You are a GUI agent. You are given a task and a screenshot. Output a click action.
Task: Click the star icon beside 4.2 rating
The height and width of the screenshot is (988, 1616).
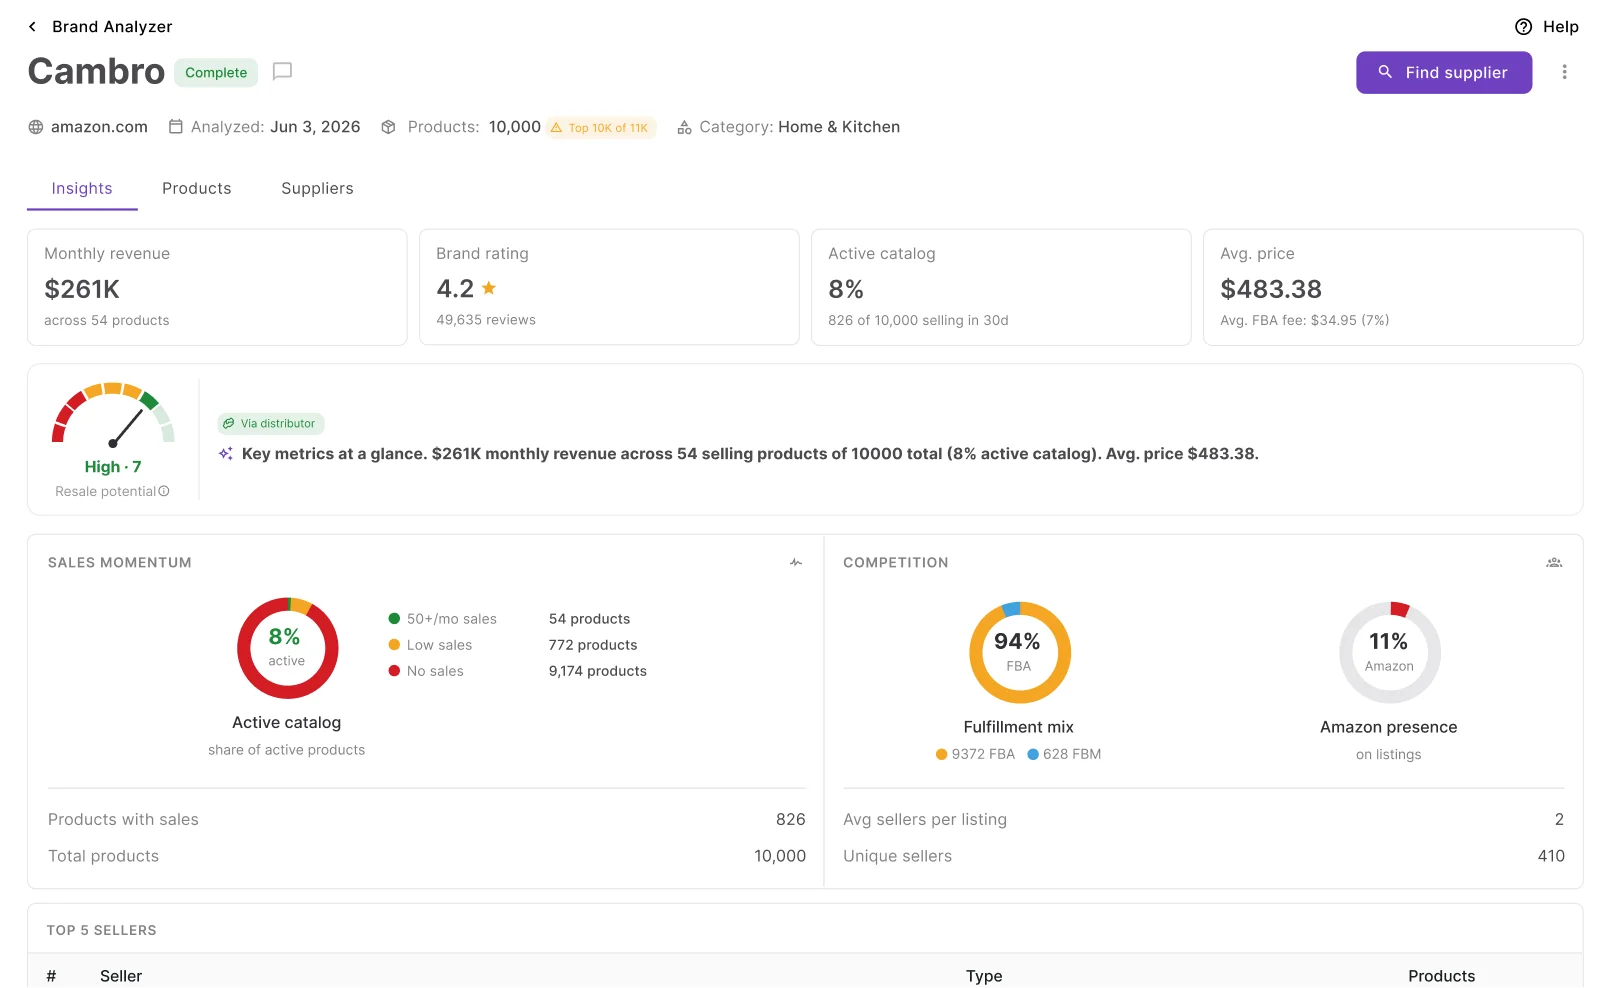pyautogui.click(x=489, y=288)
